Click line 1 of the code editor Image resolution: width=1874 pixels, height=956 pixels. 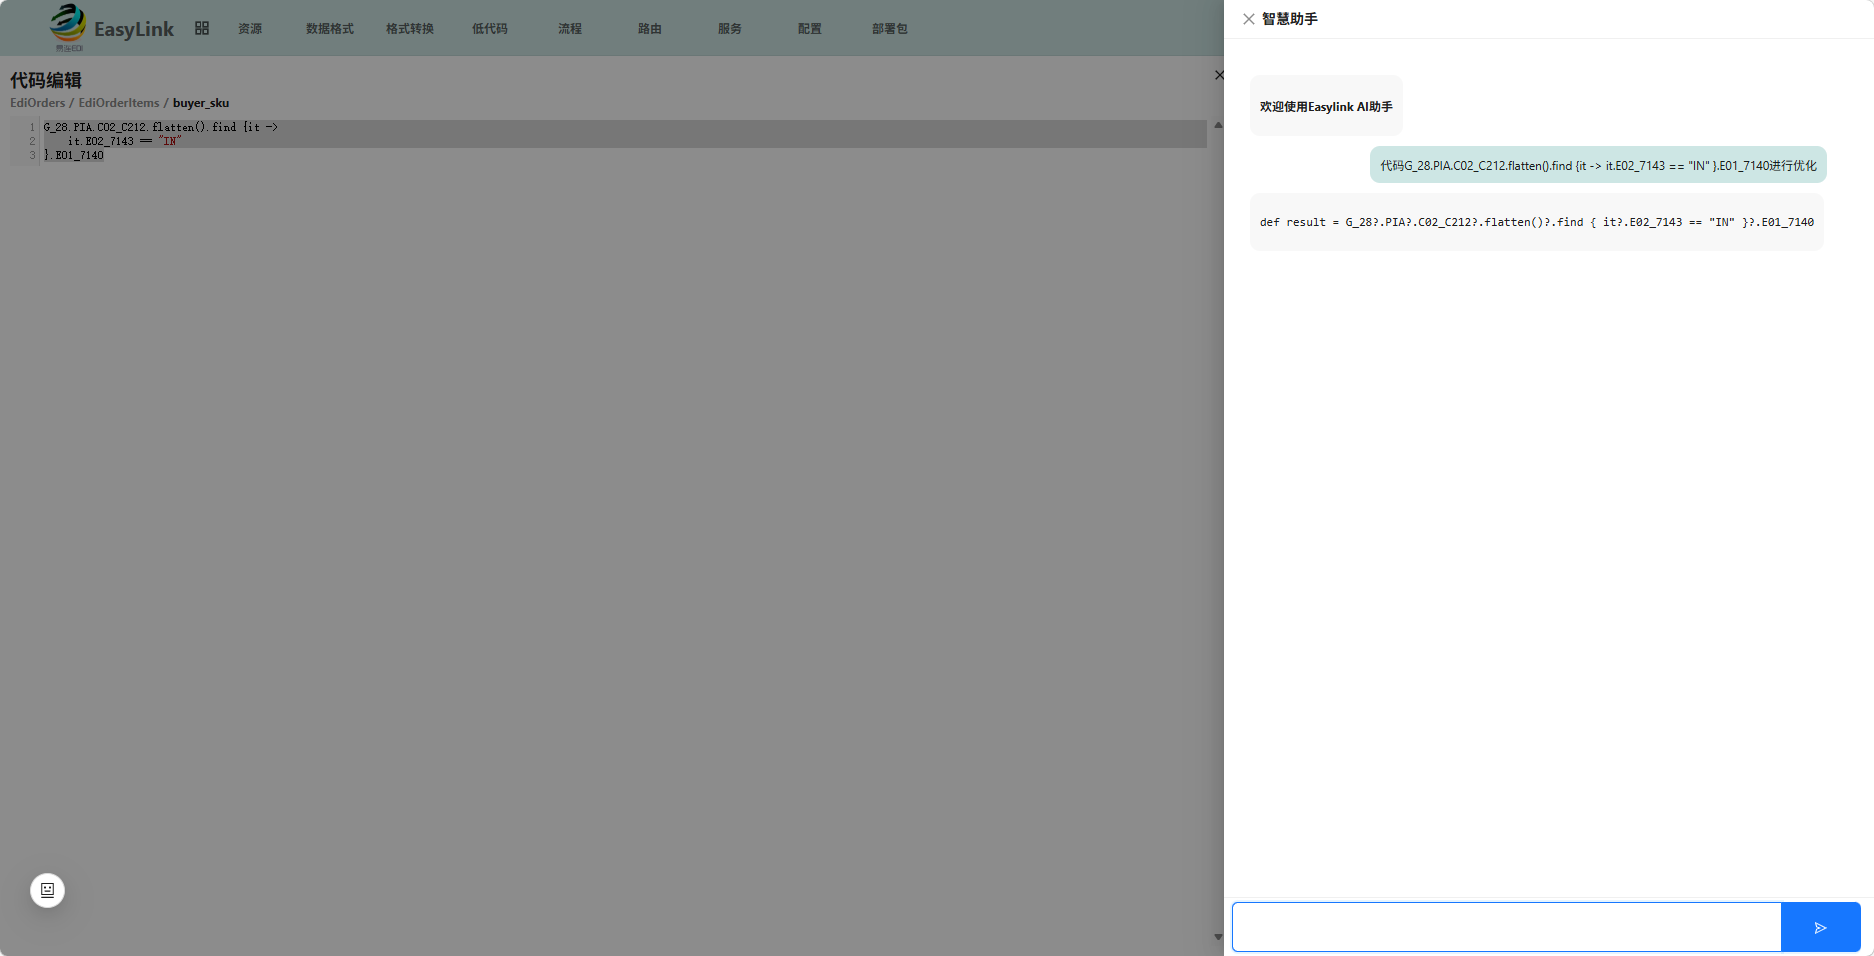(x=624, y=127)
